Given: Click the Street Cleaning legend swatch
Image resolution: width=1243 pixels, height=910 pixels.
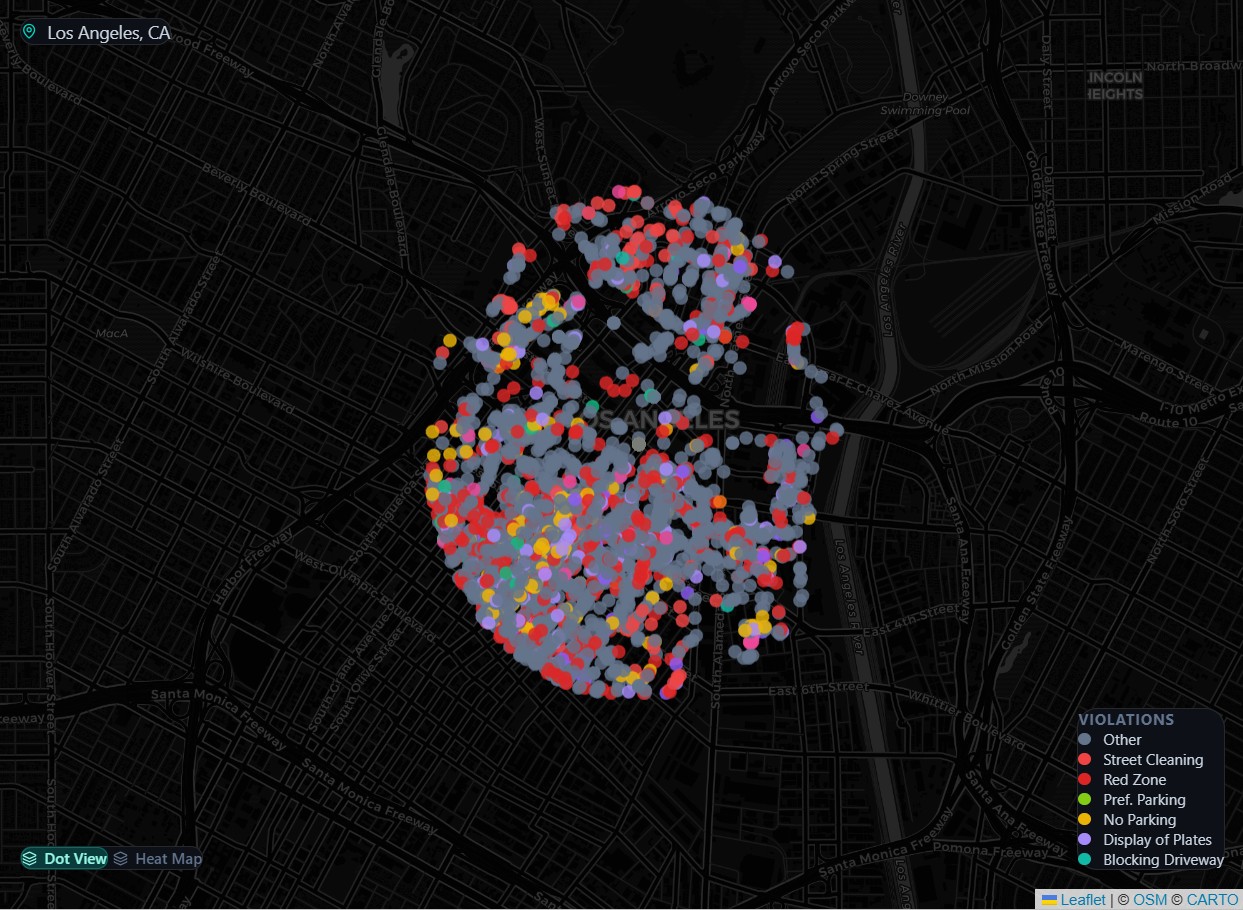Looking at the screenshot, I should (x=1085, y=759).
